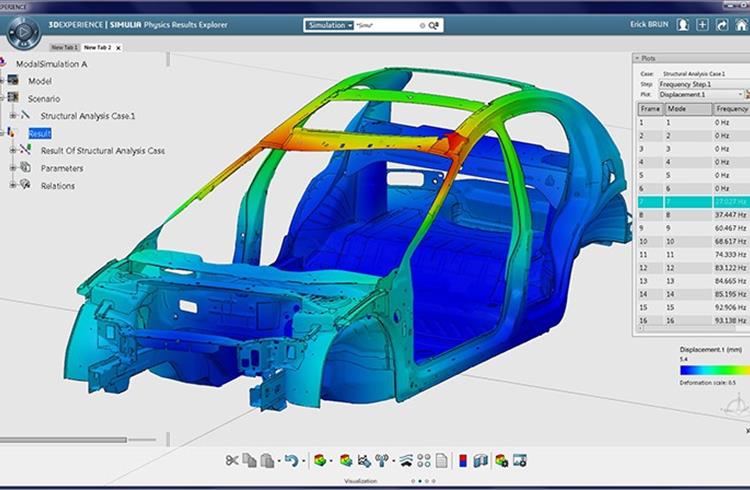Image resolution: width=750 pixels, height=490 pixels.
Task: Click the plus add icon in header
Action: coord(702,25)
